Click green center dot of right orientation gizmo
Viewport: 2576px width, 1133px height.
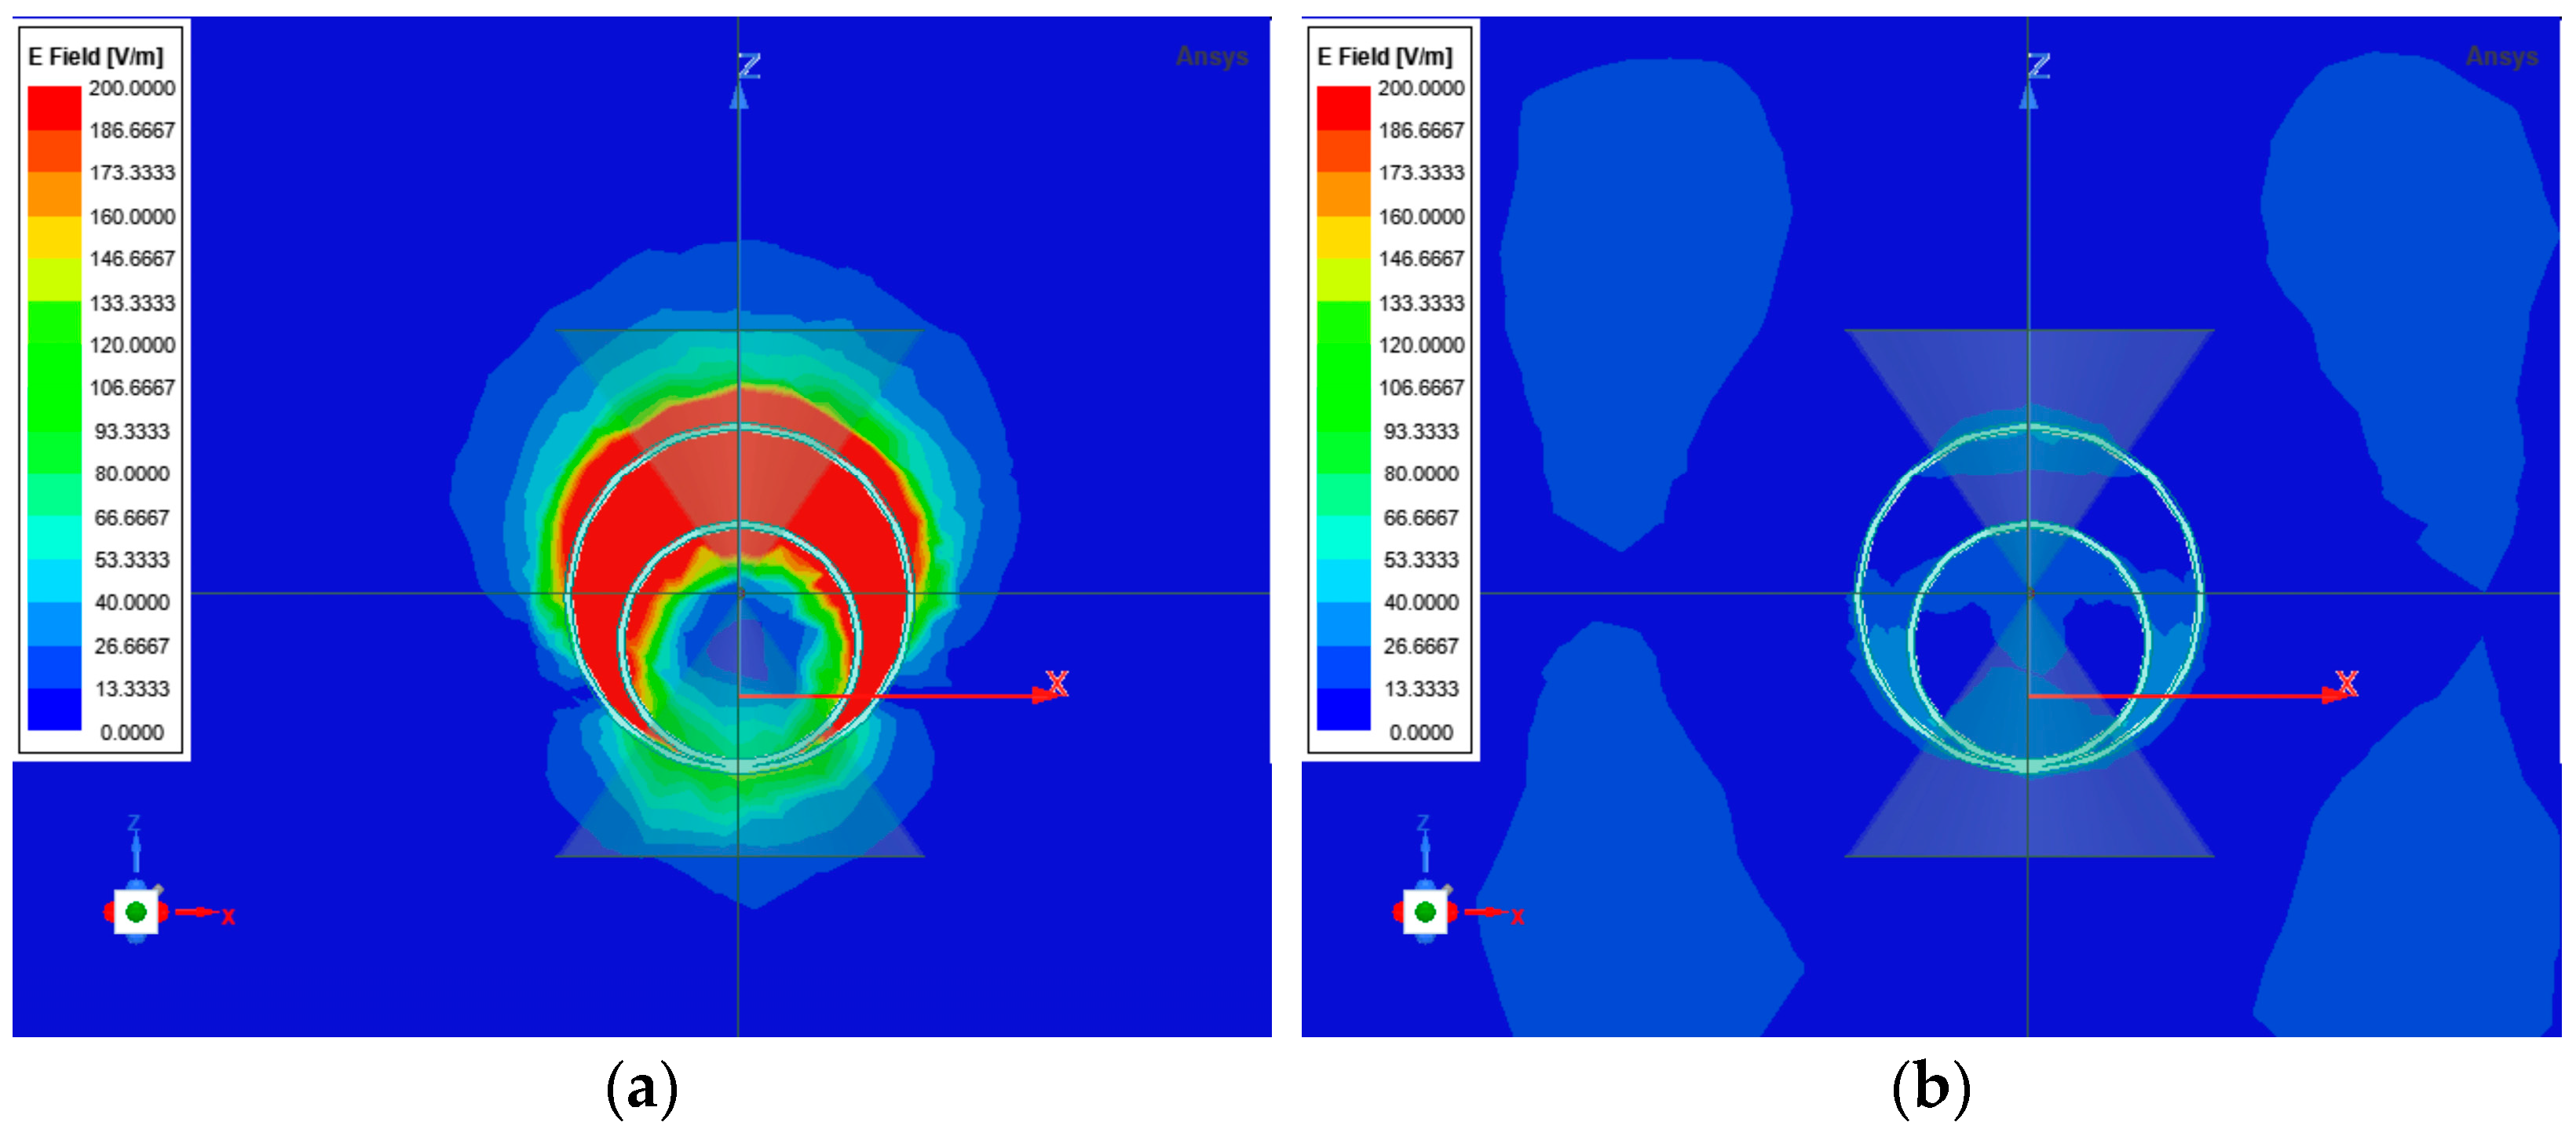pyautogui.click(x=1425, y=911)
